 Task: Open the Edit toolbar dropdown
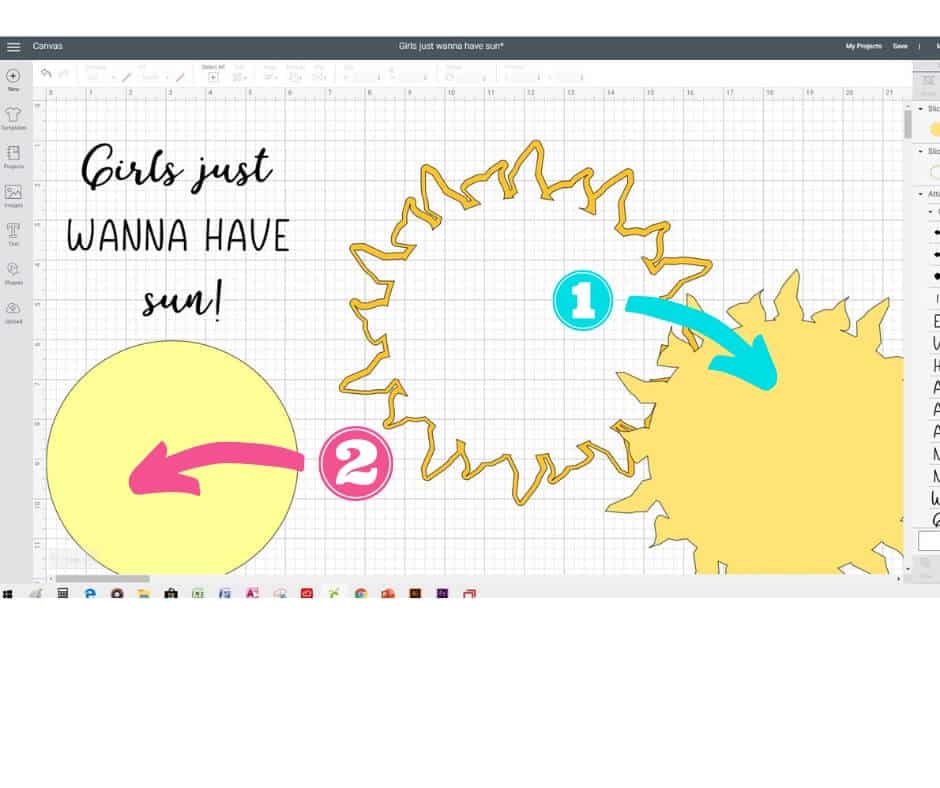coord(240,77)
